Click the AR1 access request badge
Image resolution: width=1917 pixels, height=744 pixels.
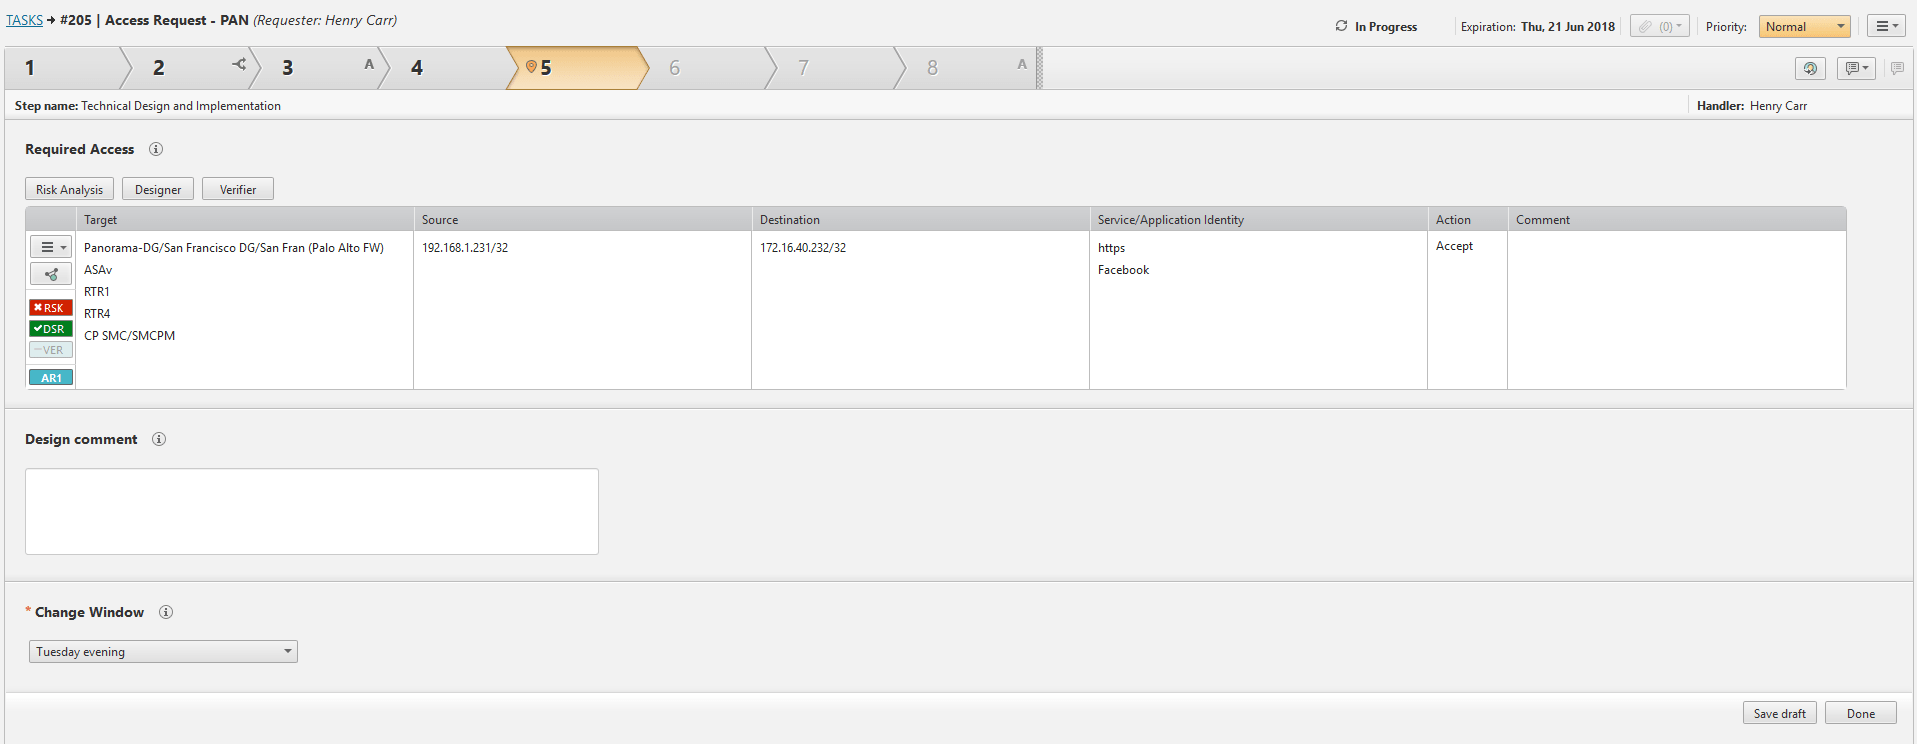click(x=50, y=378)
